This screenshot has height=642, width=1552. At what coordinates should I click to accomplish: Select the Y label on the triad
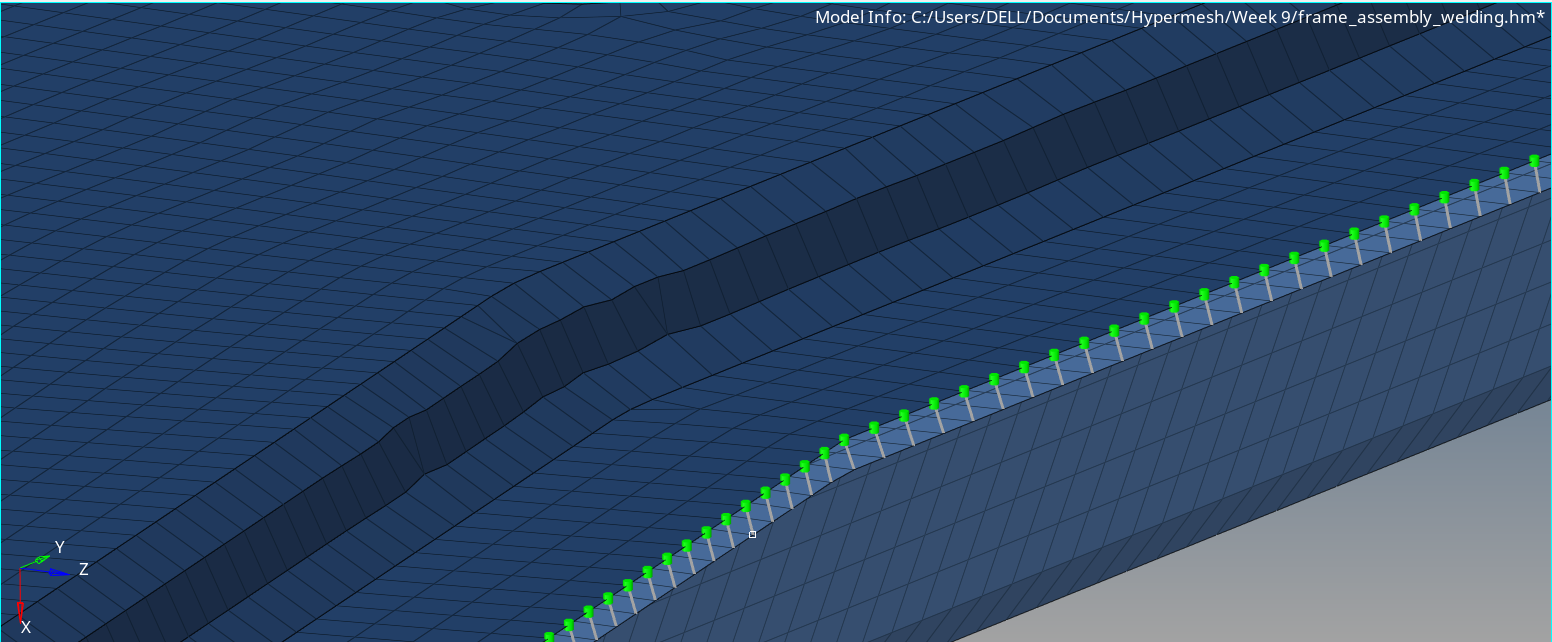coord(59,547)
